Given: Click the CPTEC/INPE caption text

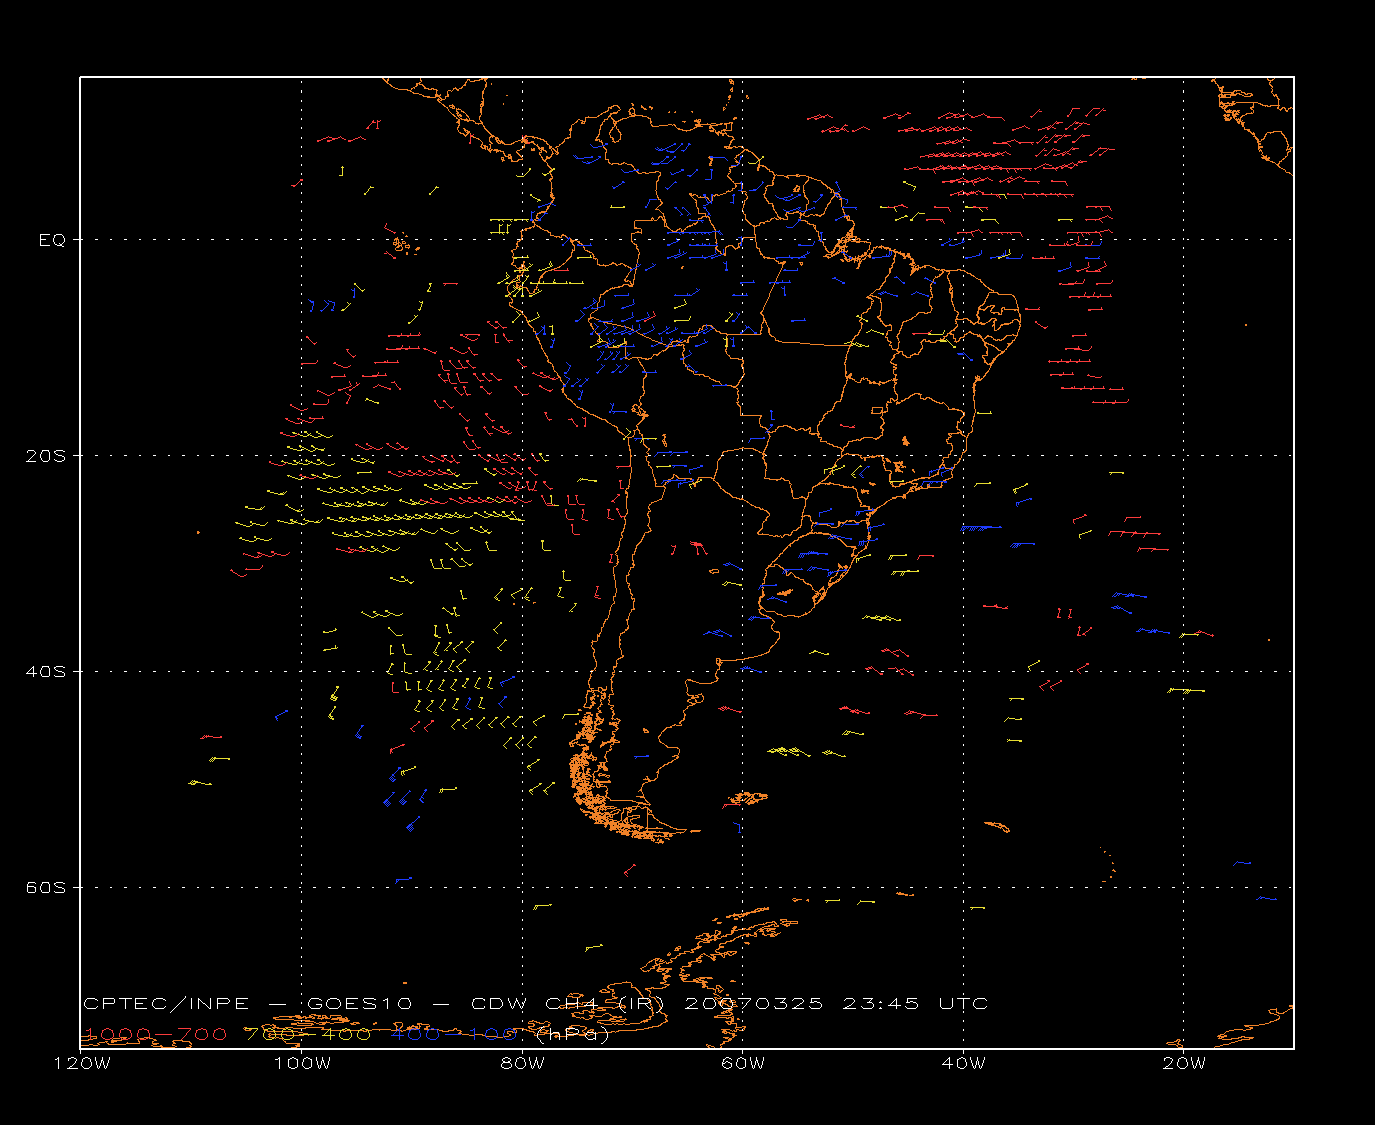Looking at the screenshot, I should point(166,1003).
